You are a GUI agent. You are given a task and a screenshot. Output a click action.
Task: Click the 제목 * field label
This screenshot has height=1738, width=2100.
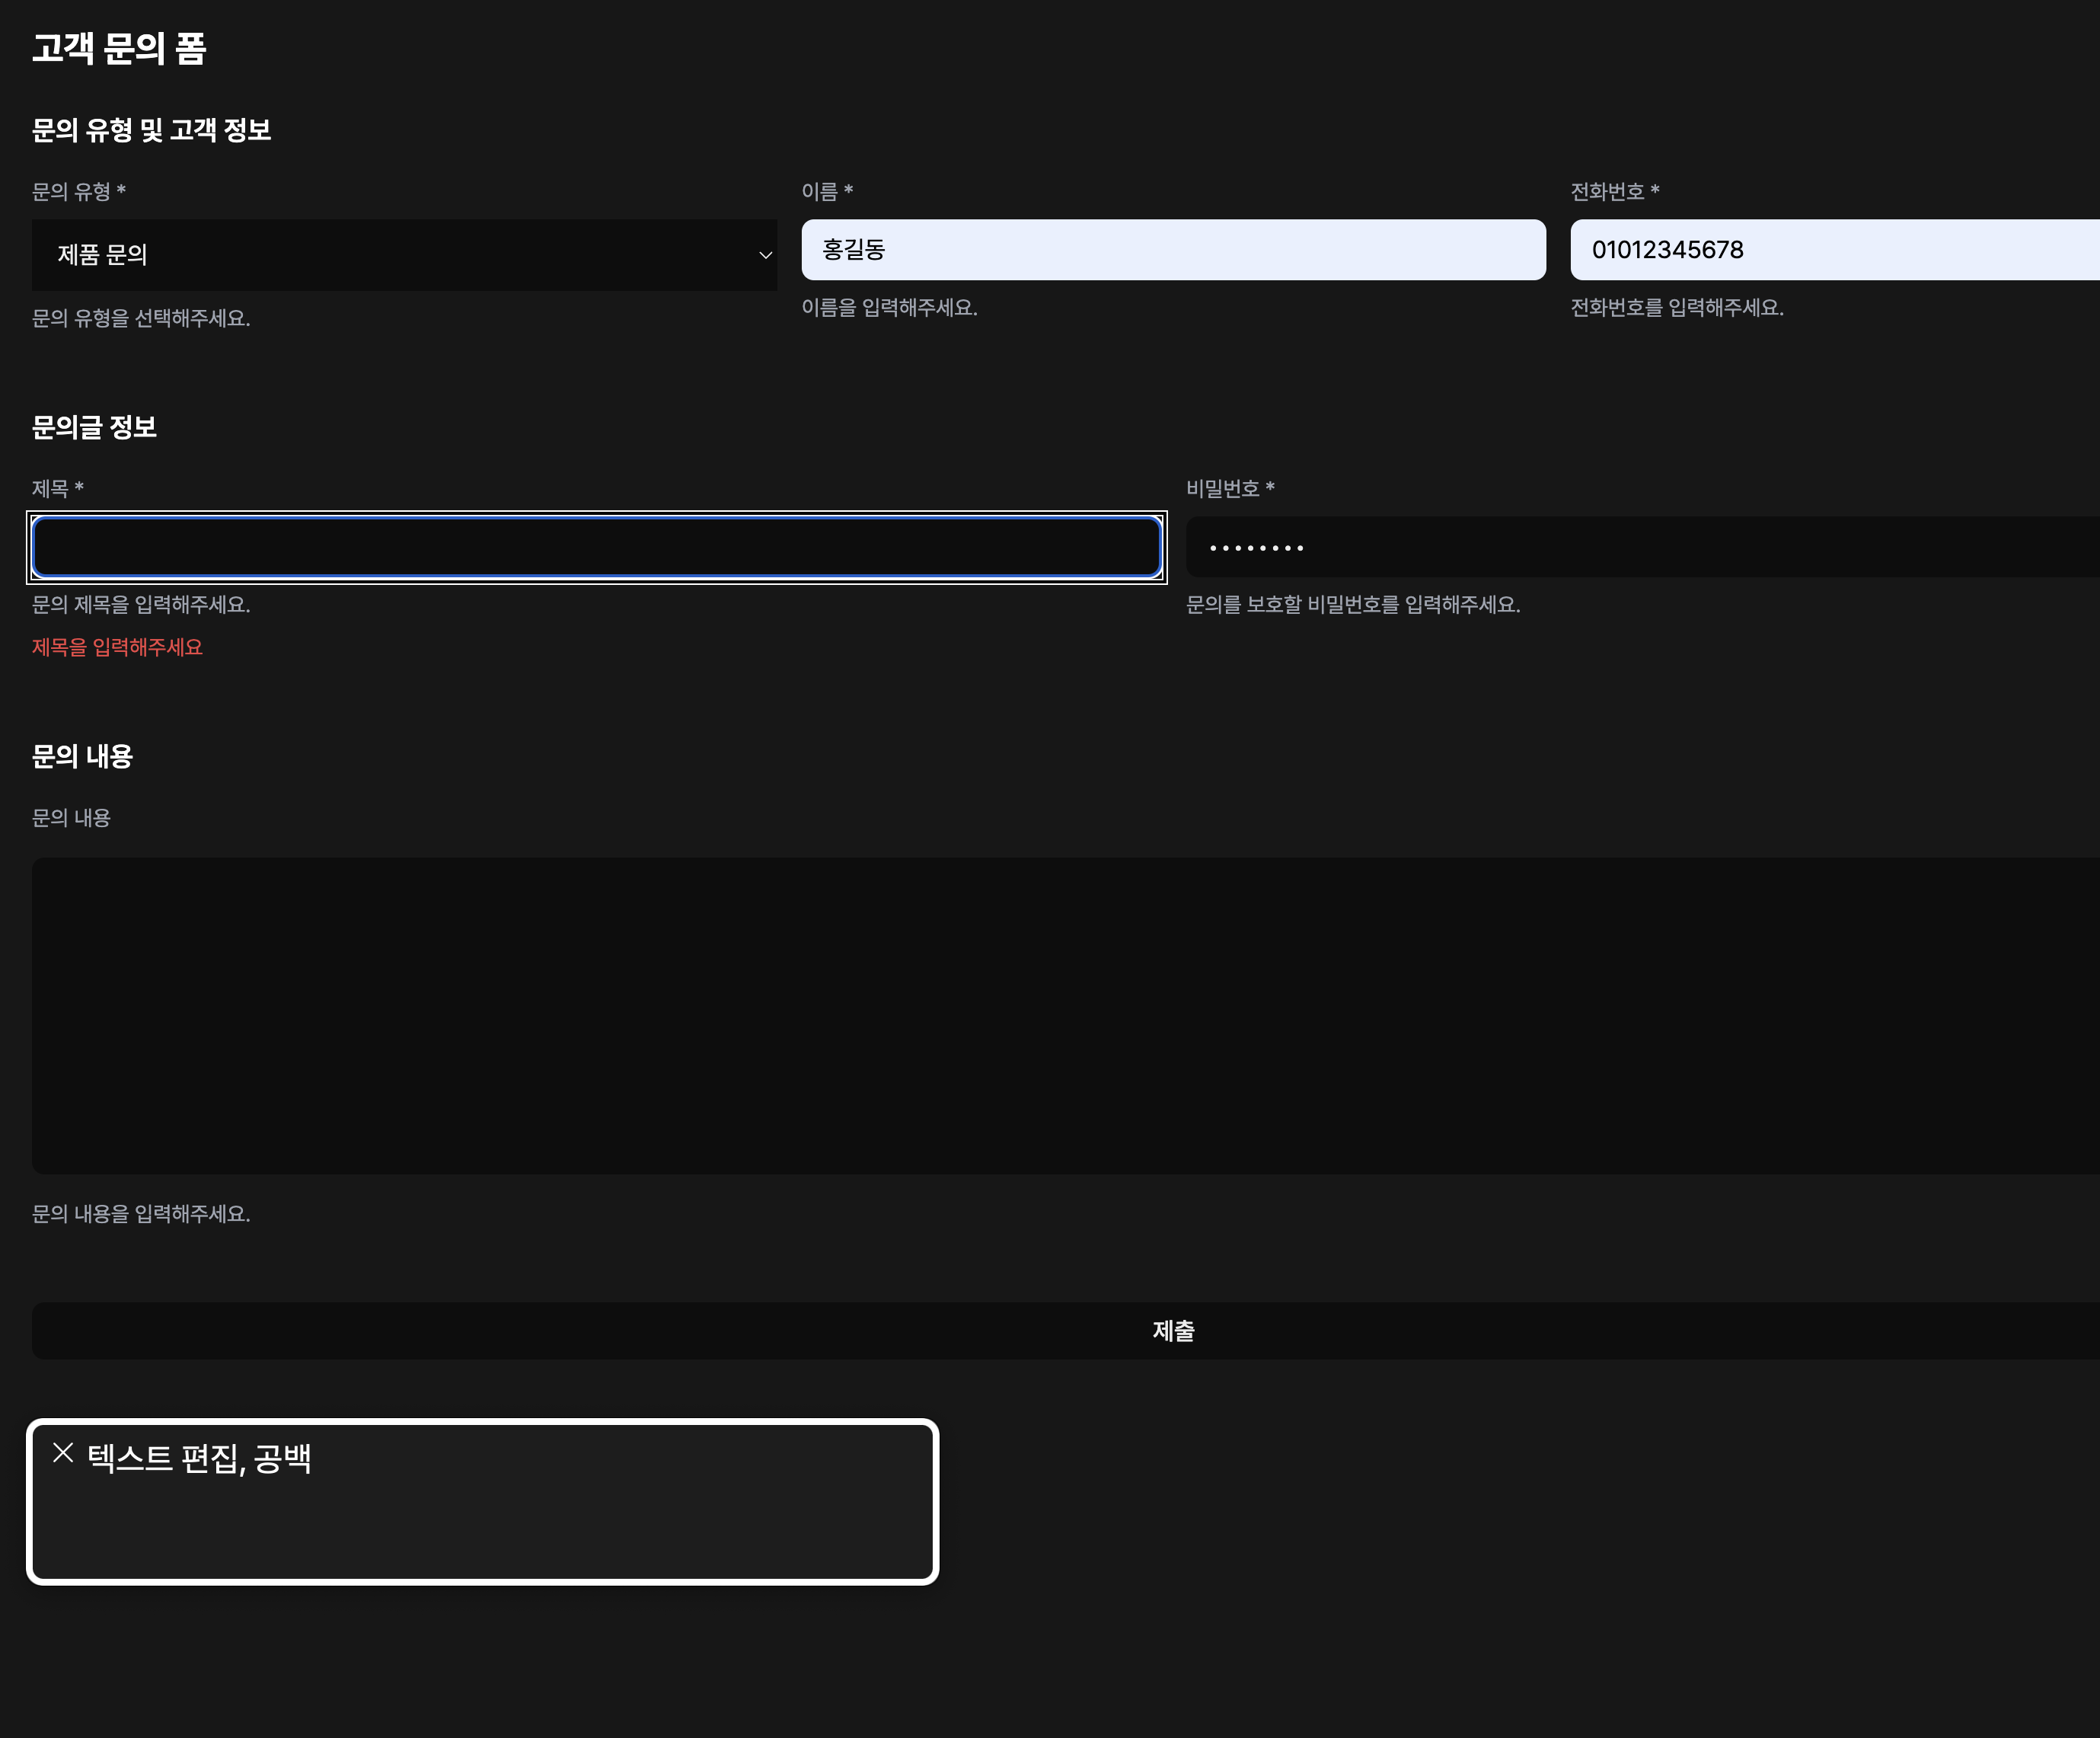click(57, 489)
